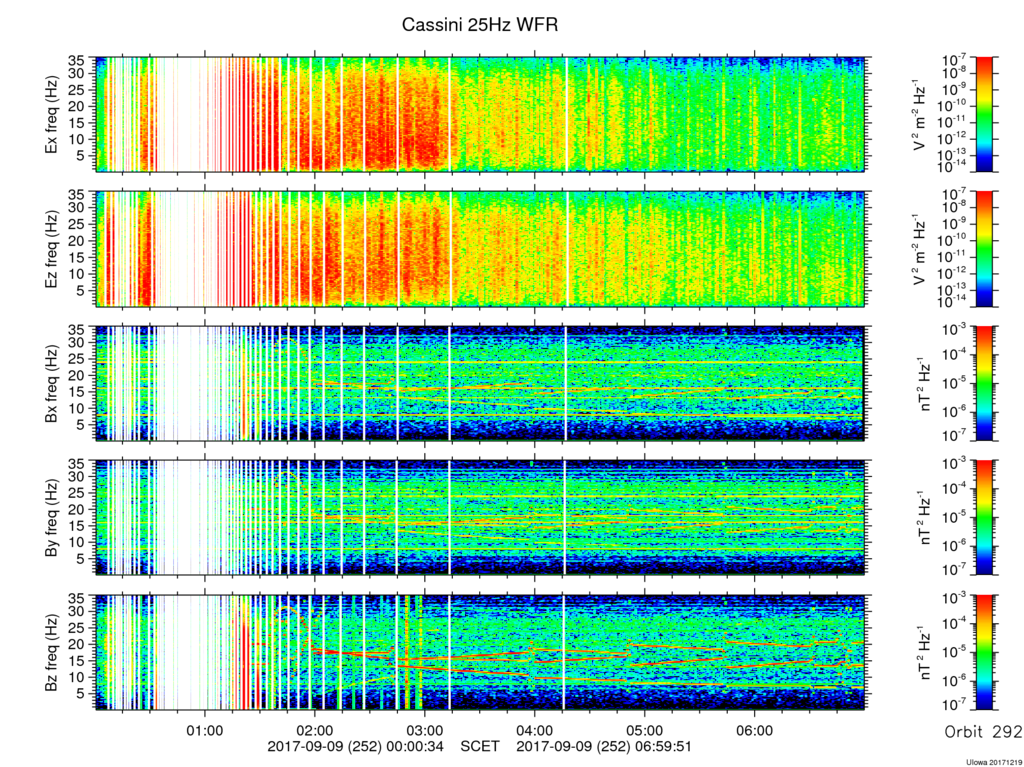Click the 05:00 time axis label
Image resolution: width=1024 pixels, height=767 pixels.
pos(645,731)
